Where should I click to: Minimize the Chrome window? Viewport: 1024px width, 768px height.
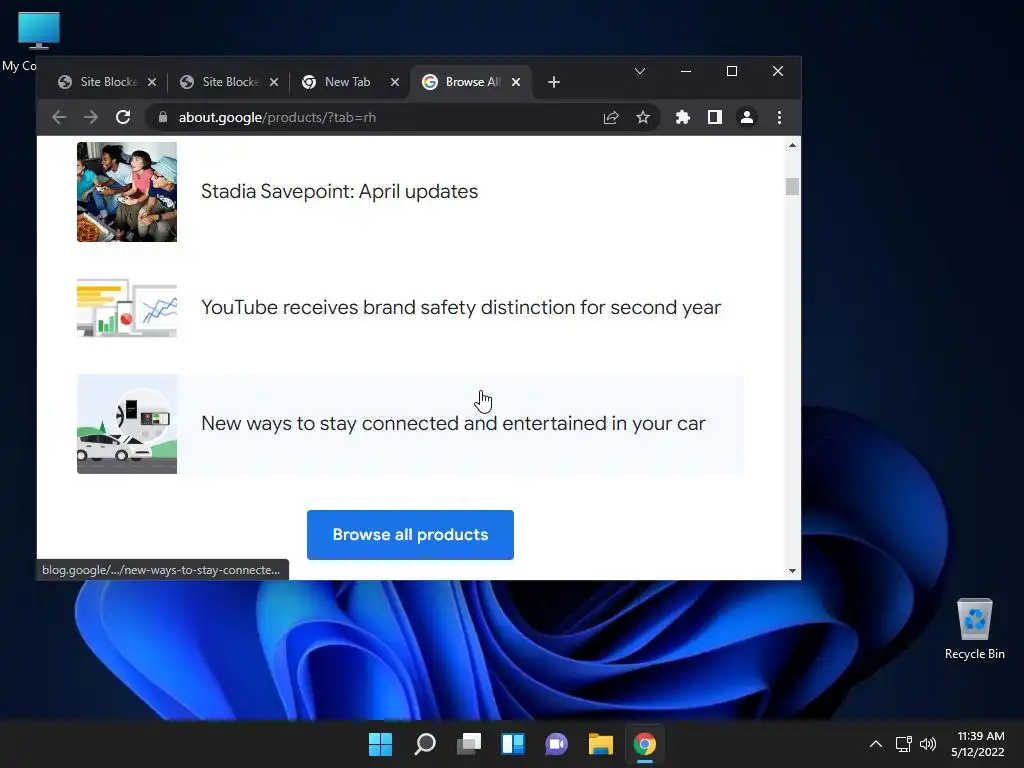686,71
